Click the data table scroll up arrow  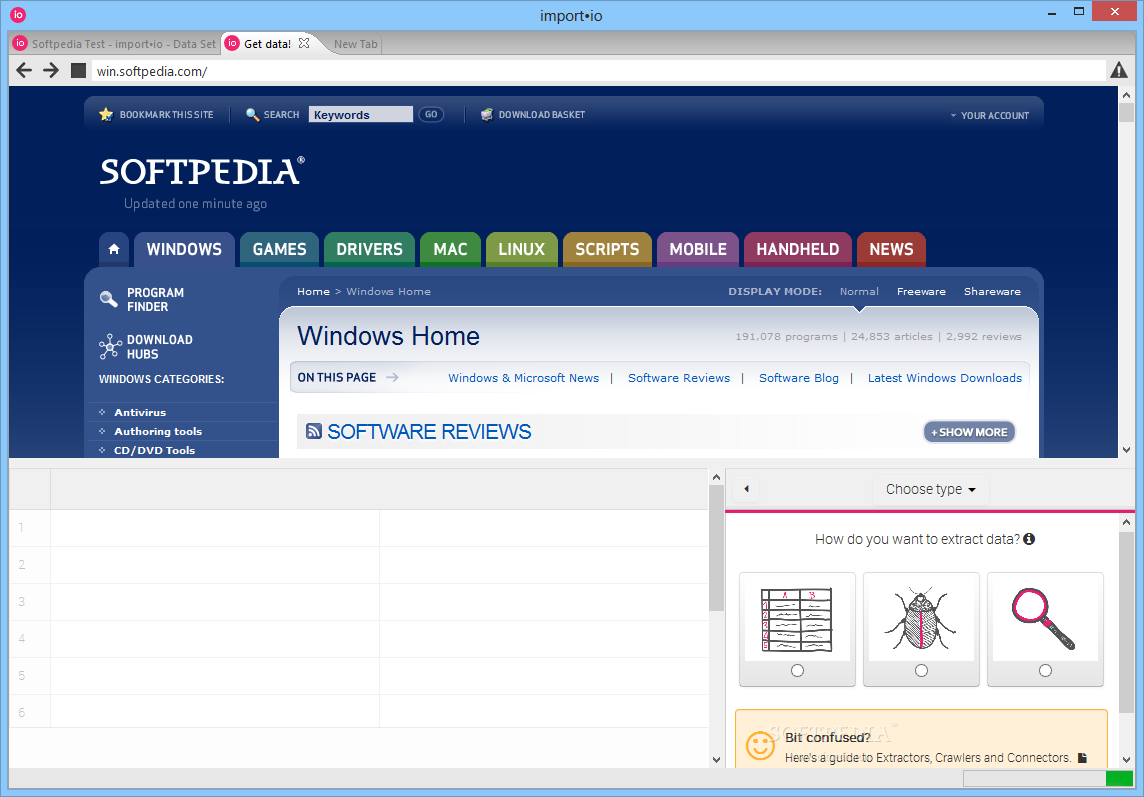tap(716, 477)
